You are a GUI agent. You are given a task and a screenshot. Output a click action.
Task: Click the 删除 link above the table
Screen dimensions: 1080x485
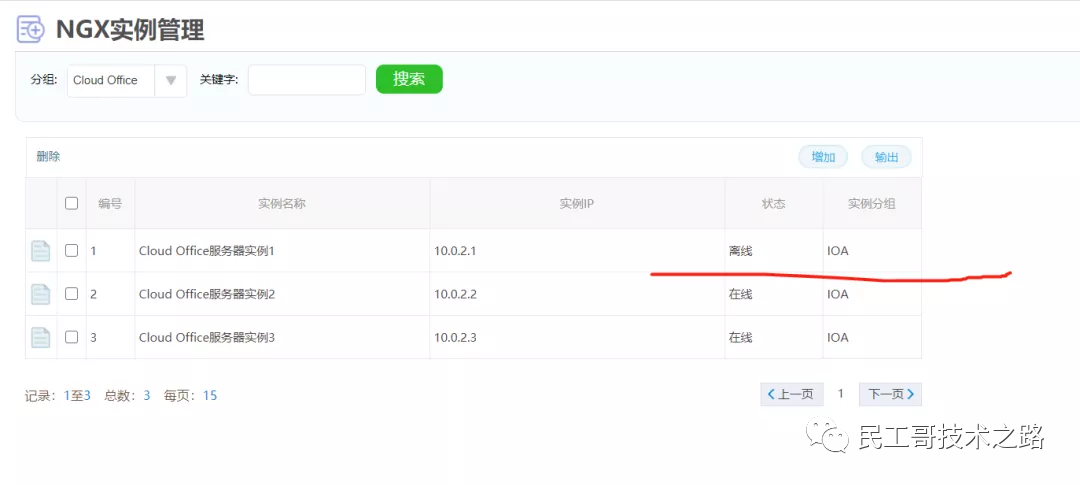[48, 157]
